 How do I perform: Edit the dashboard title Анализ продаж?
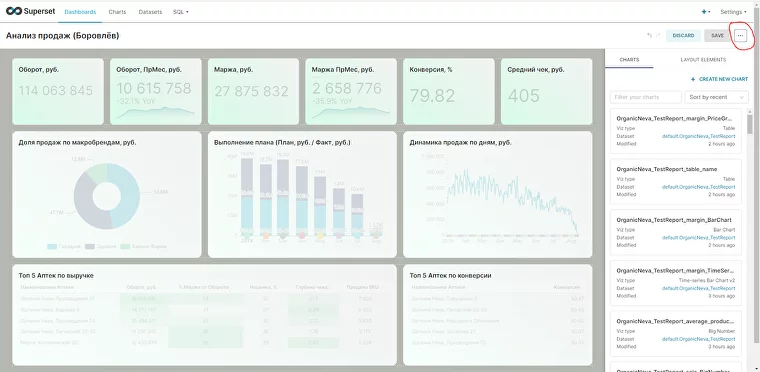coord(63,35)
